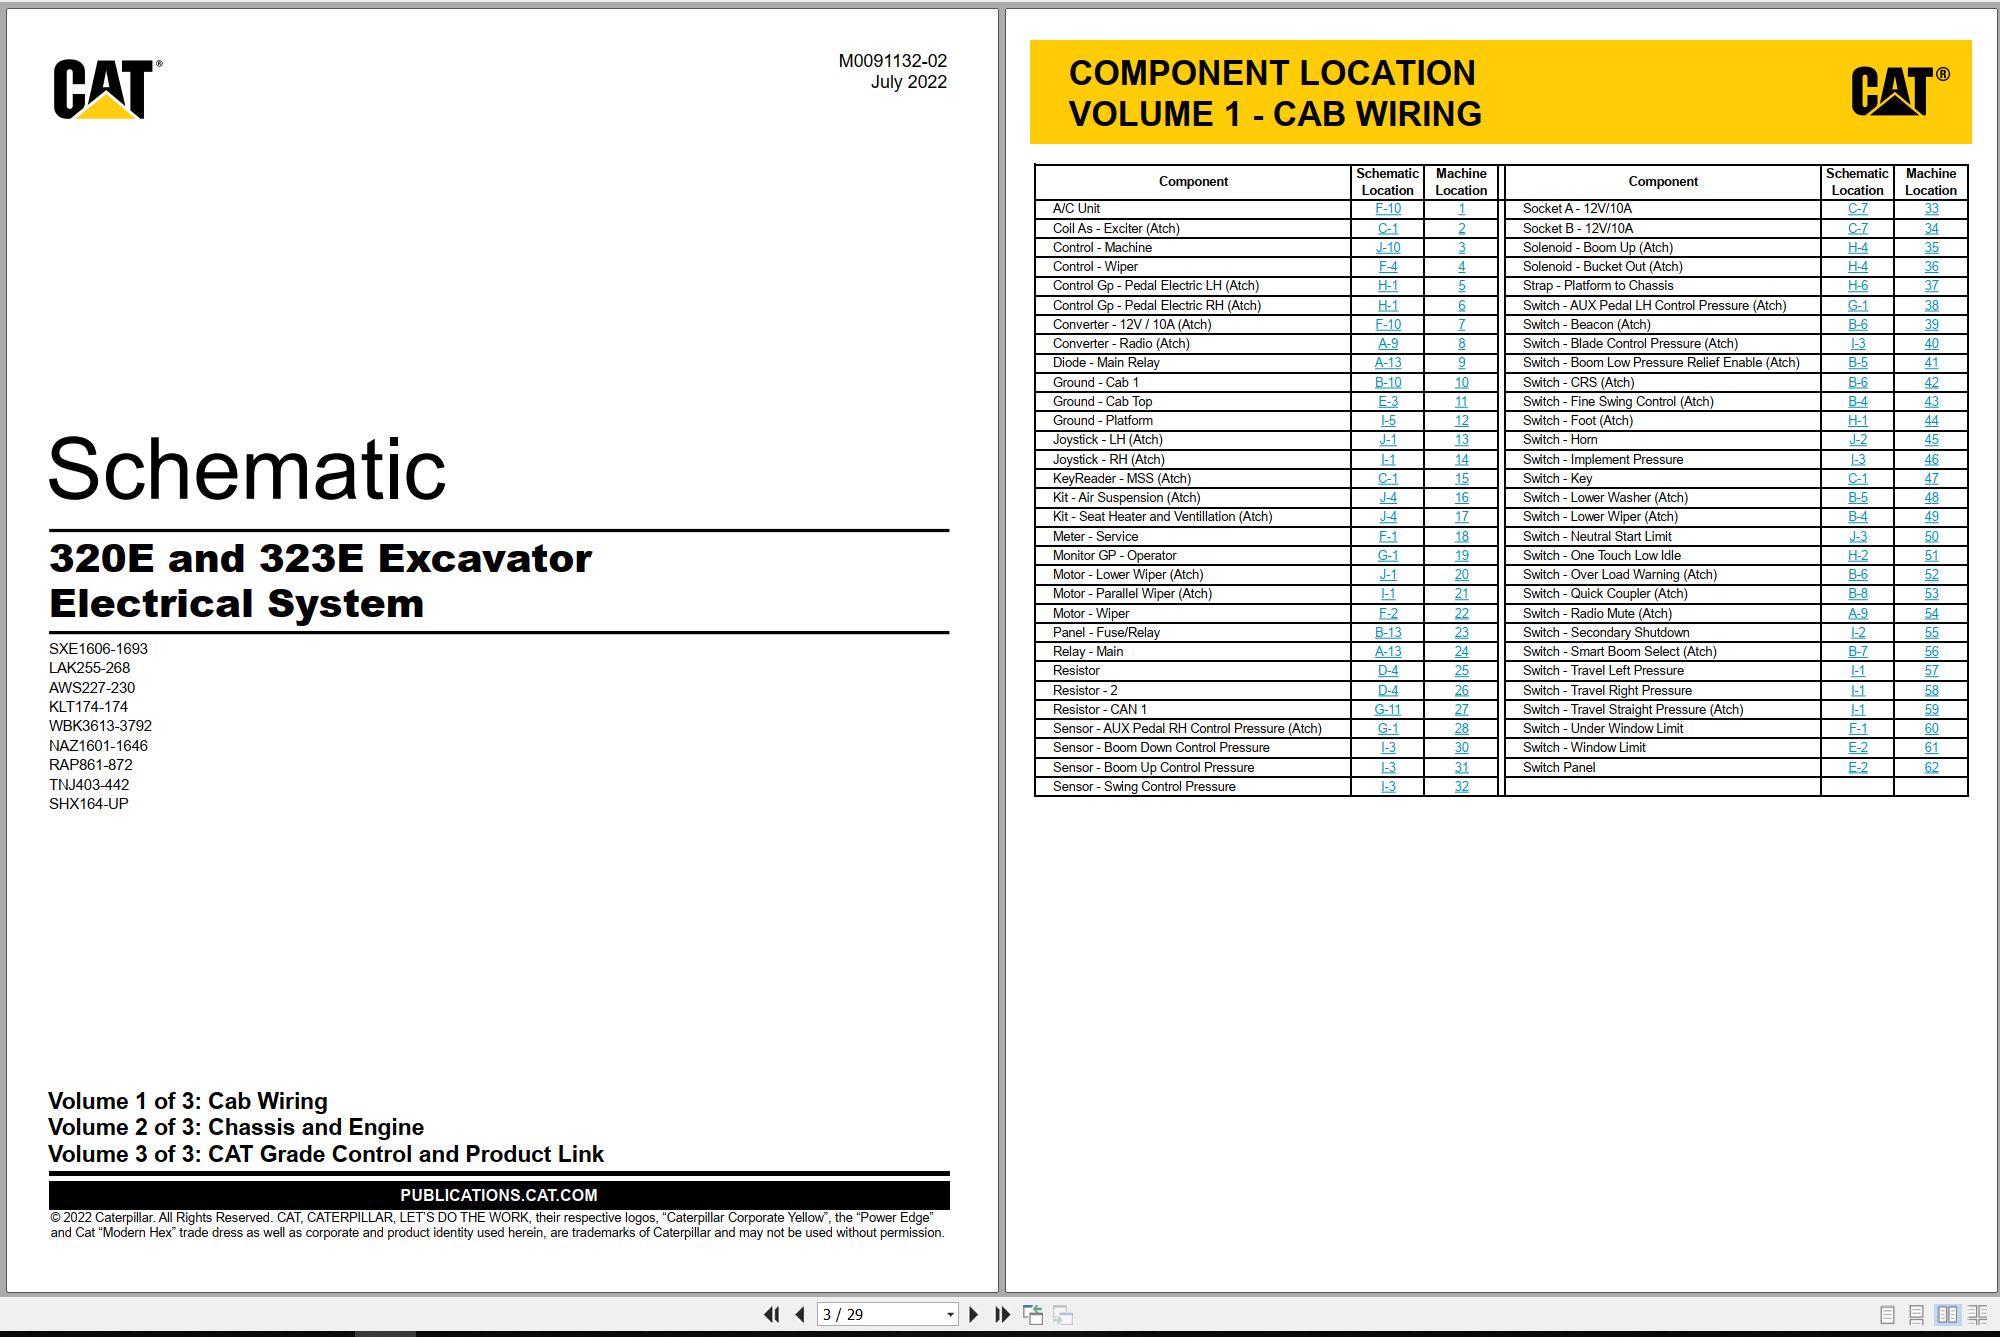This screenshot has width=2000, height=1337.
Task: Open schematic link J-2 for Switch - Horn
Action: pyautogui.click(x=1857, y=440)
